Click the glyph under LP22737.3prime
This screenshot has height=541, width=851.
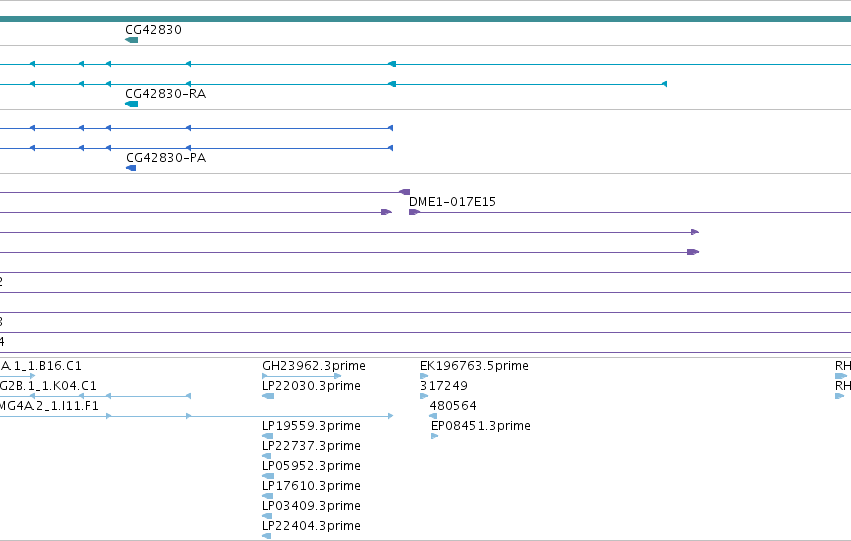point(266,456)
